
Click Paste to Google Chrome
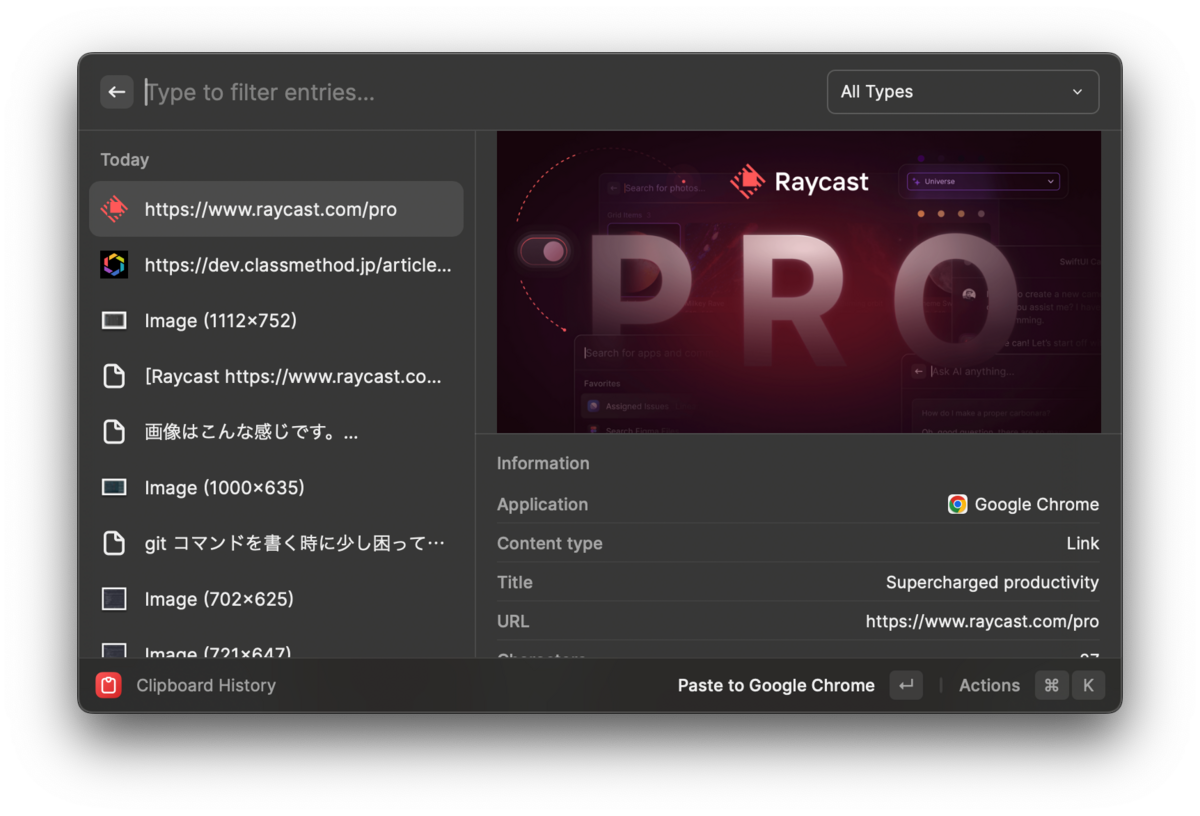(776, 685)
